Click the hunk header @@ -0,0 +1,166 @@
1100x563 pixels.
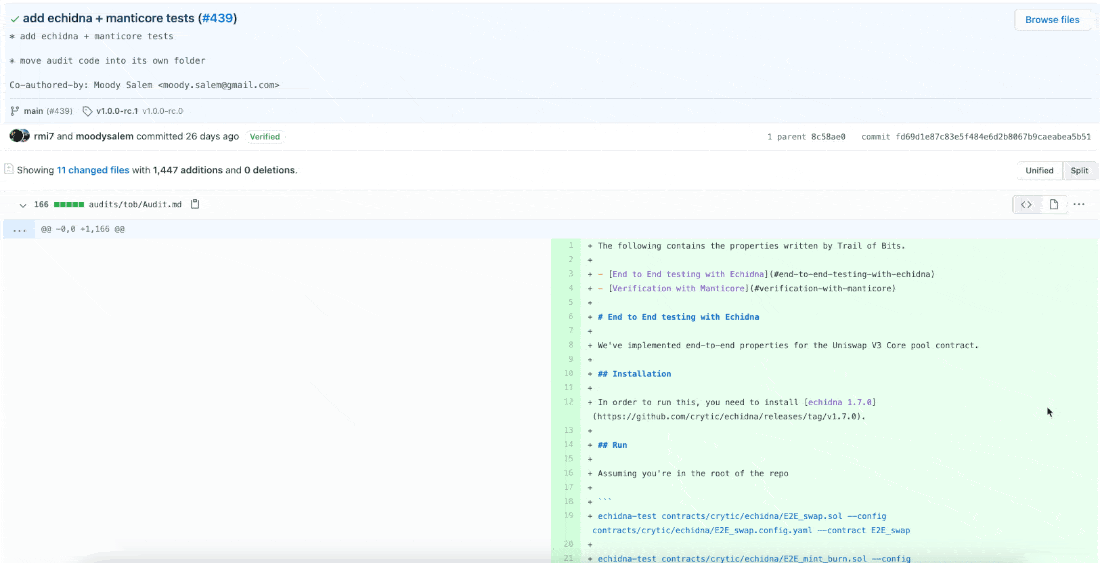(x=83, y=229)
